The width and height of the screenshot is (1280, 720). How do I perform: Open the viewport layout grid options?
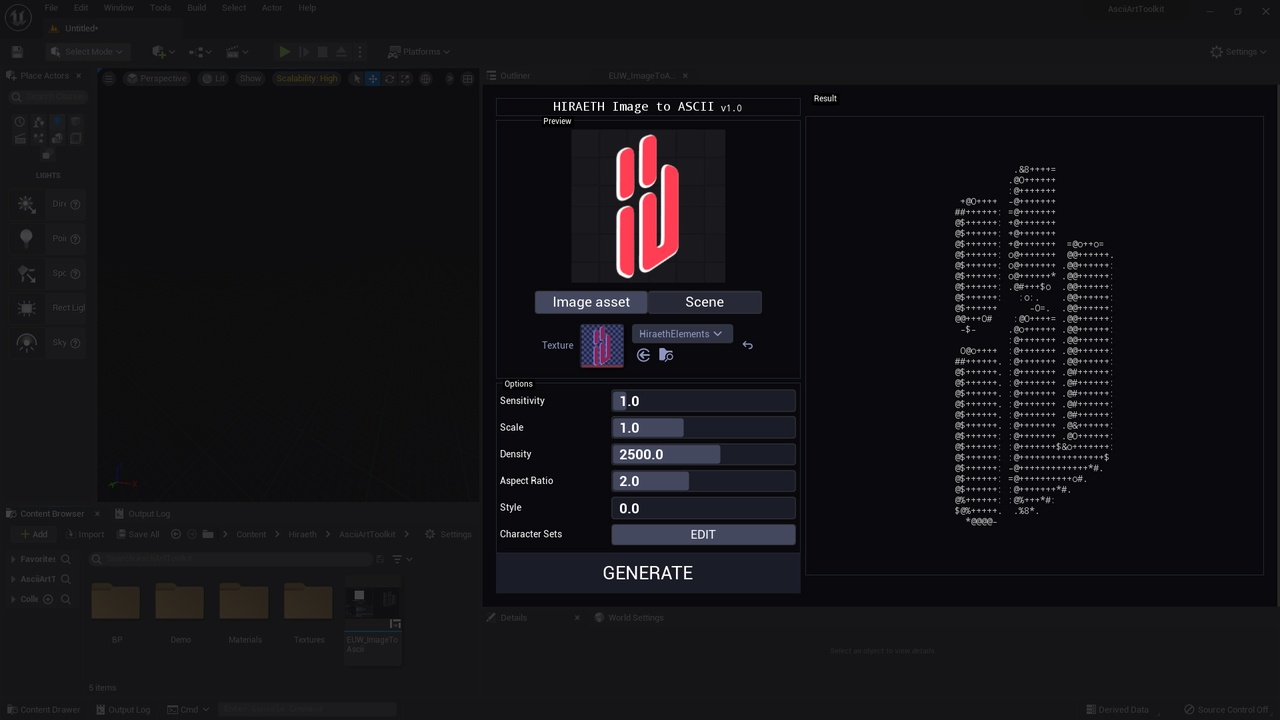[x=467, y=79]
